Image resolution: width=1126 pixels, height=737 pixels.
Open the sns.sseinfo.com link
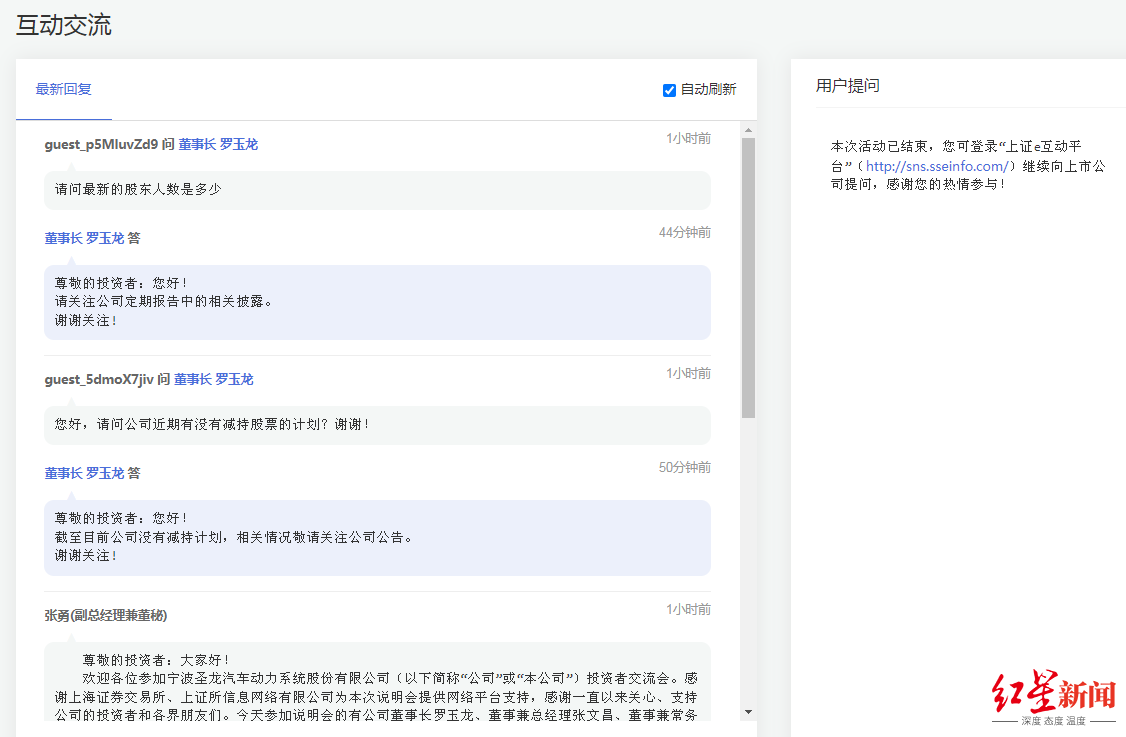point(937,166)
